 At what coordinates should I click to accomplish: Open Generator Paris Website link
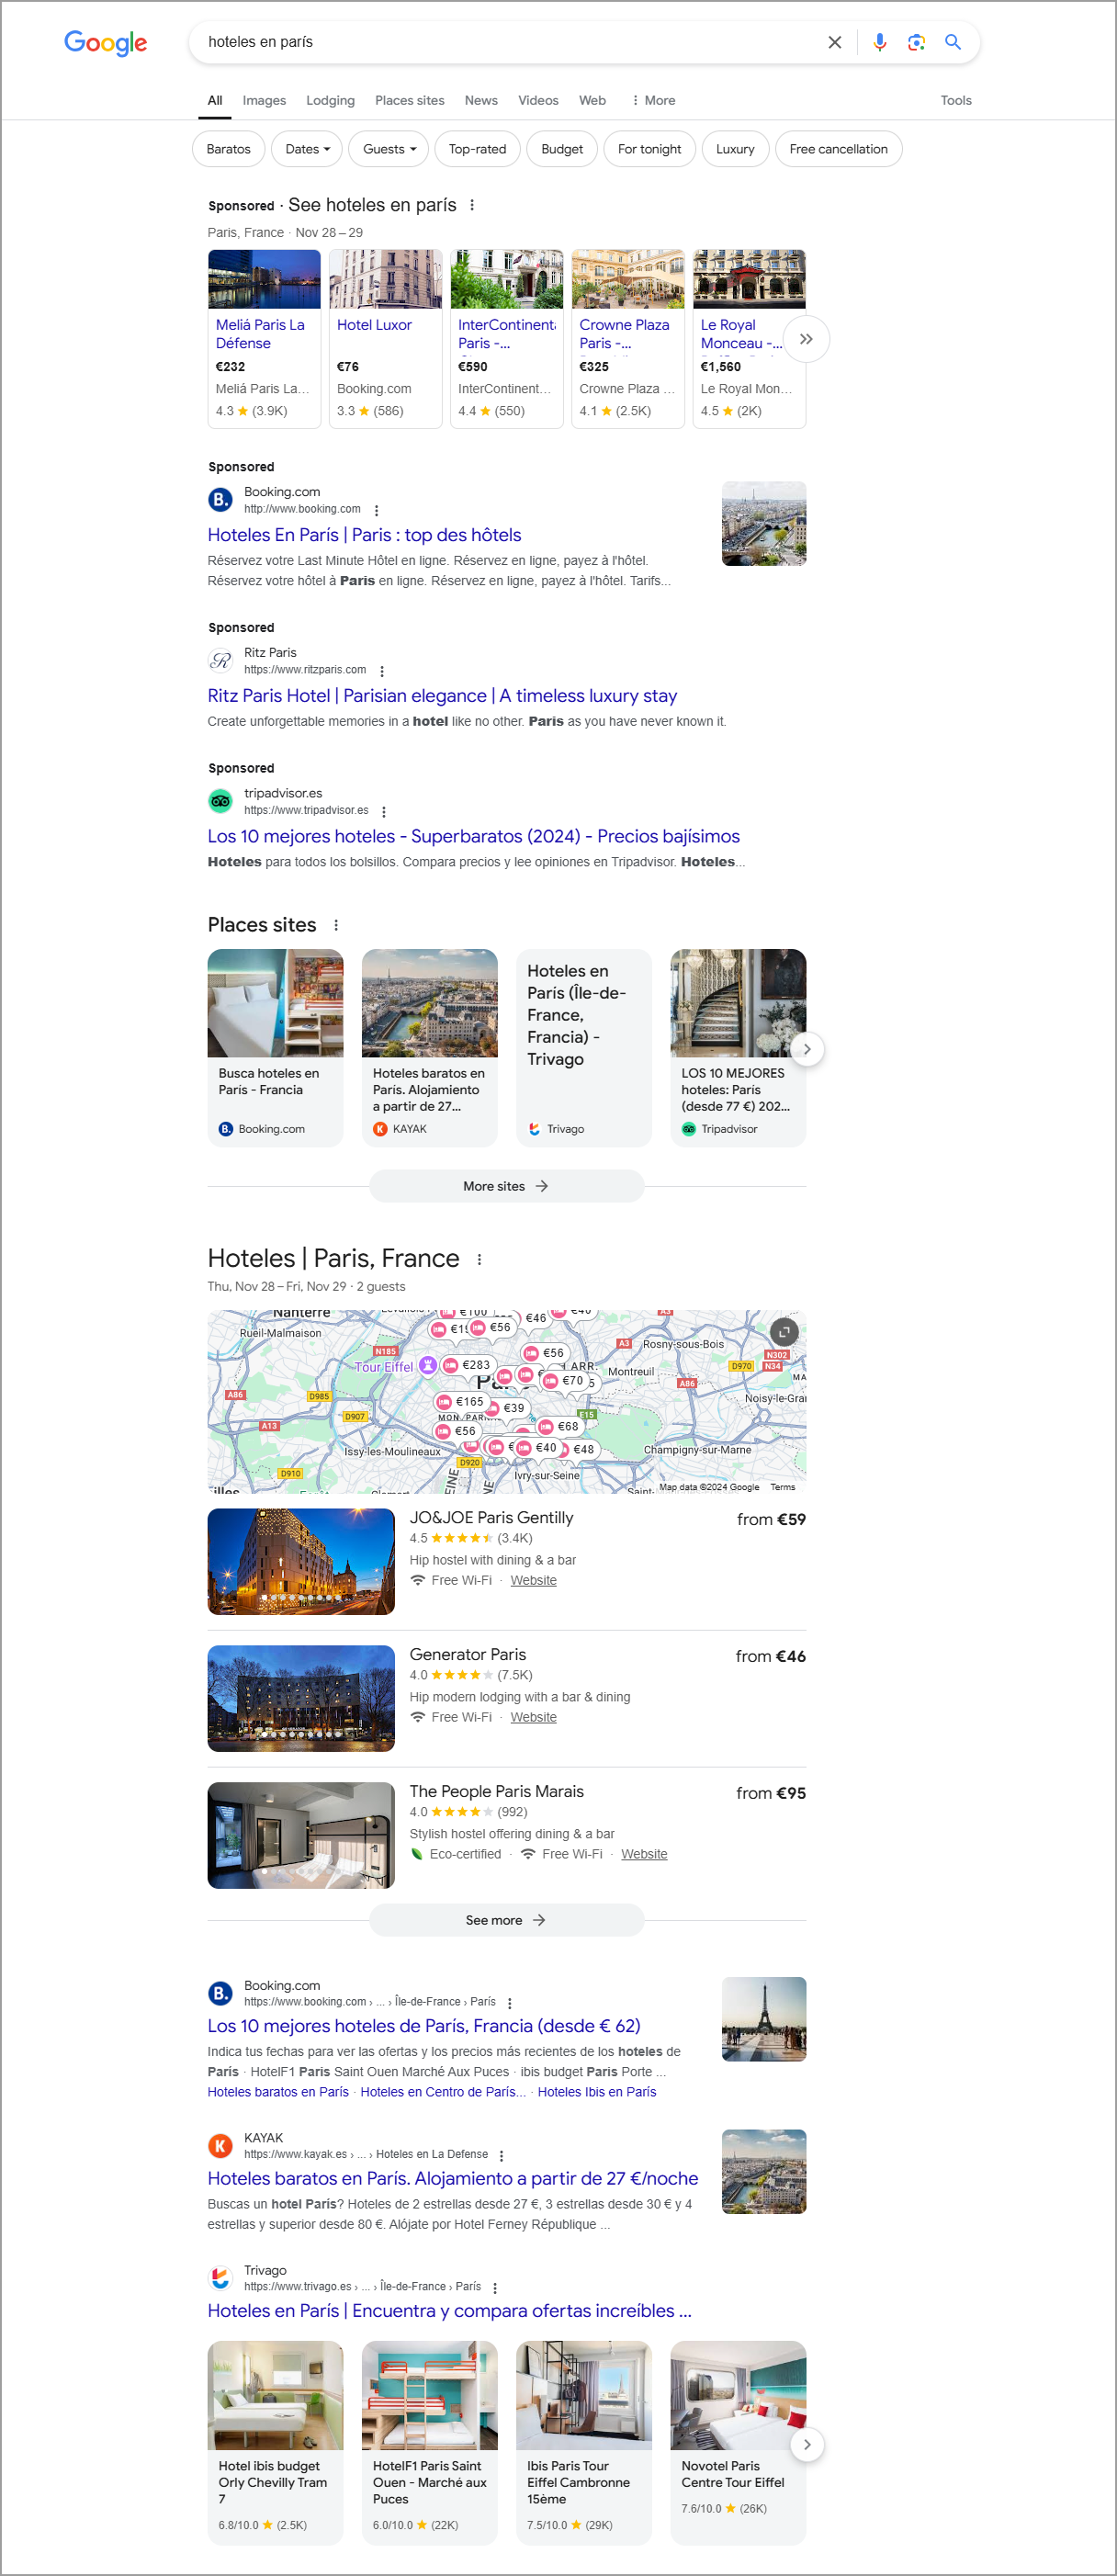pos(533,1717)
